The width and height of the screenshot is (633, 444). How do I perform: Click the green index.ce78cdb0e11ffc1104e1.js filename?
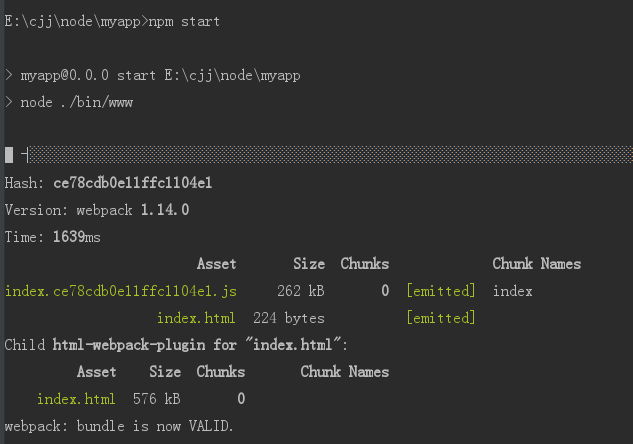[121, 291]
